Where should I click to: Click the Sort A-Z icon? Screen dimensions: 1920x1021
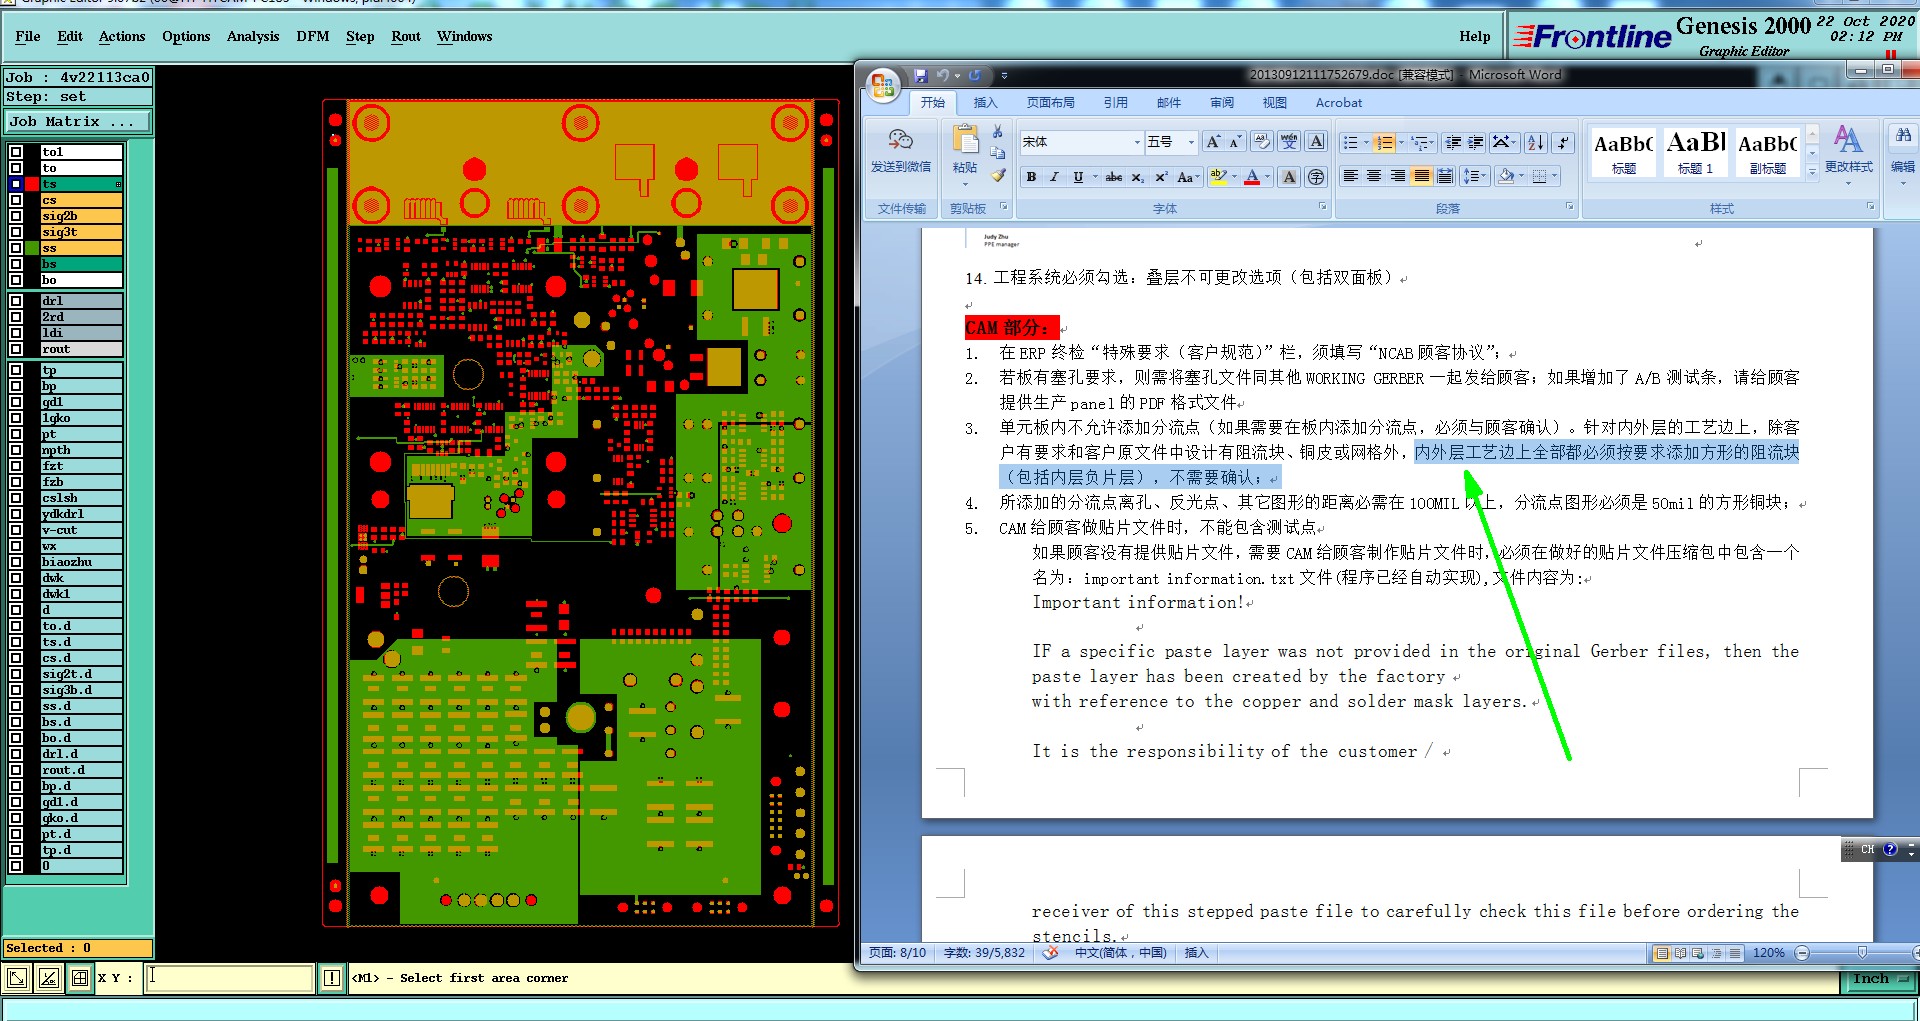click(1537, 142)
